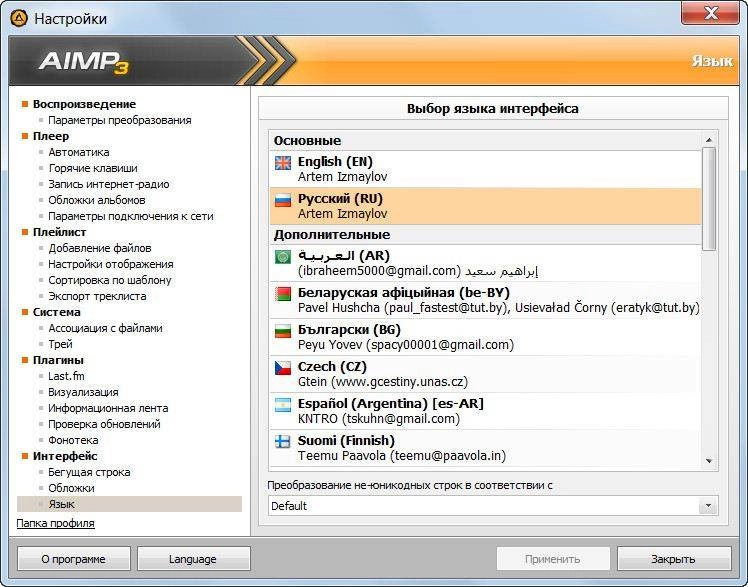The image size is (748, 587).
Task: Open Экспорт треклиста settings
Action: coord(97,296)
